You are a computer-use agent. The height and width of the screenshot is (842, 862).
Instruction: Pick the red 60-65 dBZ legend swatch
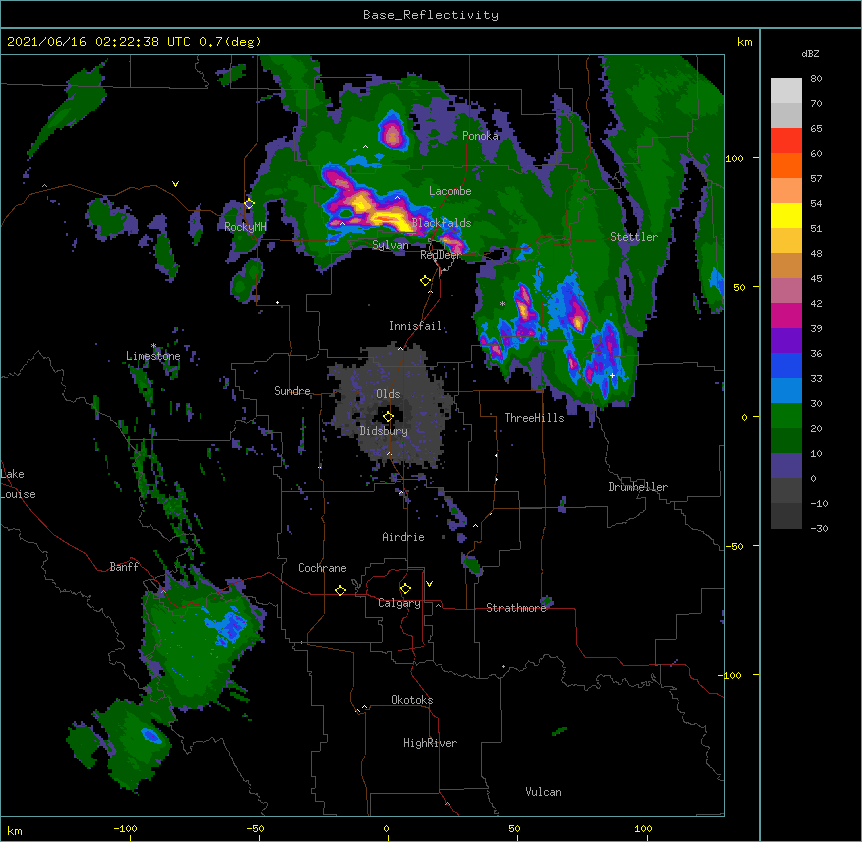[x=786, y=141]
